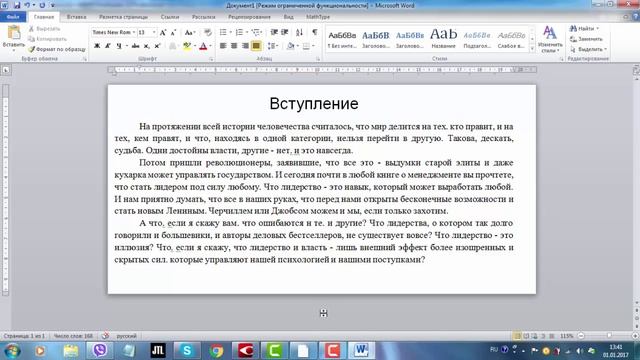Click the Copy (Копировать) button
Image resolution: width=640 pixels, height=360 pixels.
(47, 39)
